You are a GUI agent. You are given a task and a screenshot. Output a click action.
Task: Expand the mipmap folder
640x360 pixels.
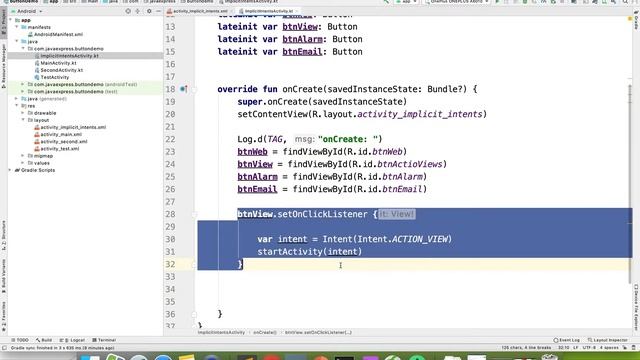(x=23, y=156)
